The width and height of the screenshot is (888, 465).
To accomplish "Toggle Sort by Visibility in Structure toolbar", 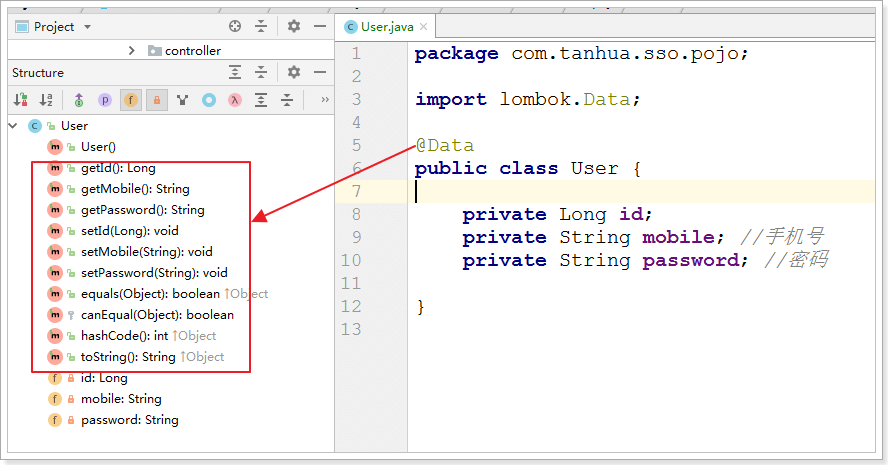I will [21, 100].
